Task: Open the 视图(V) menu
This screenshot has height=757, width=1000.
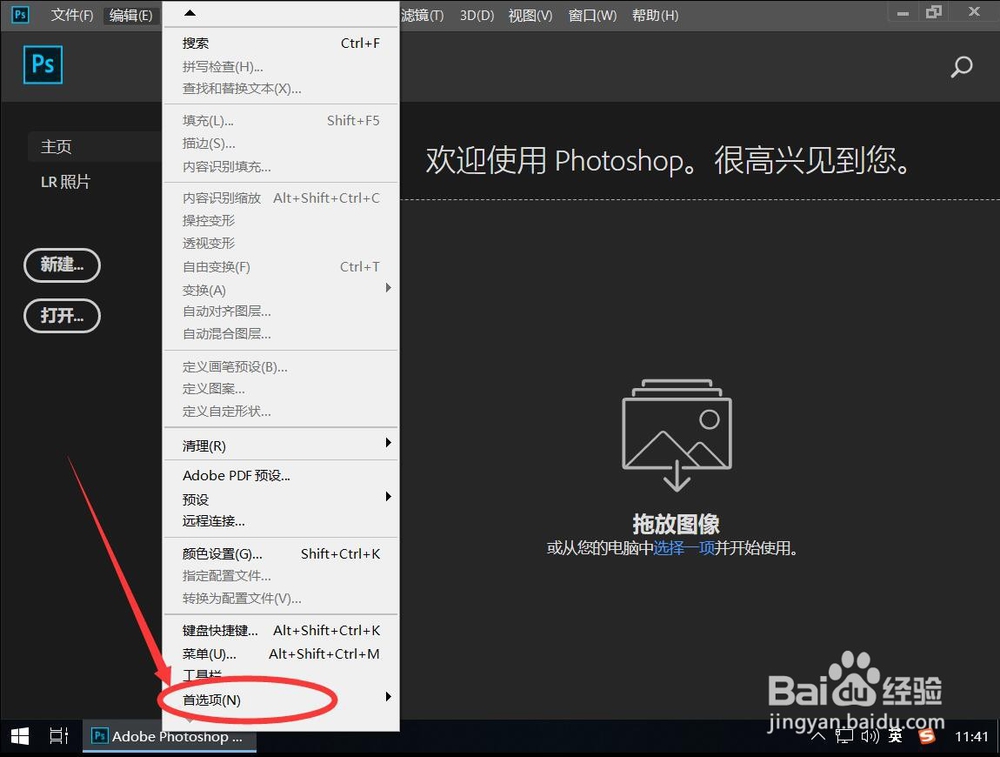Action: click(531, 15)
